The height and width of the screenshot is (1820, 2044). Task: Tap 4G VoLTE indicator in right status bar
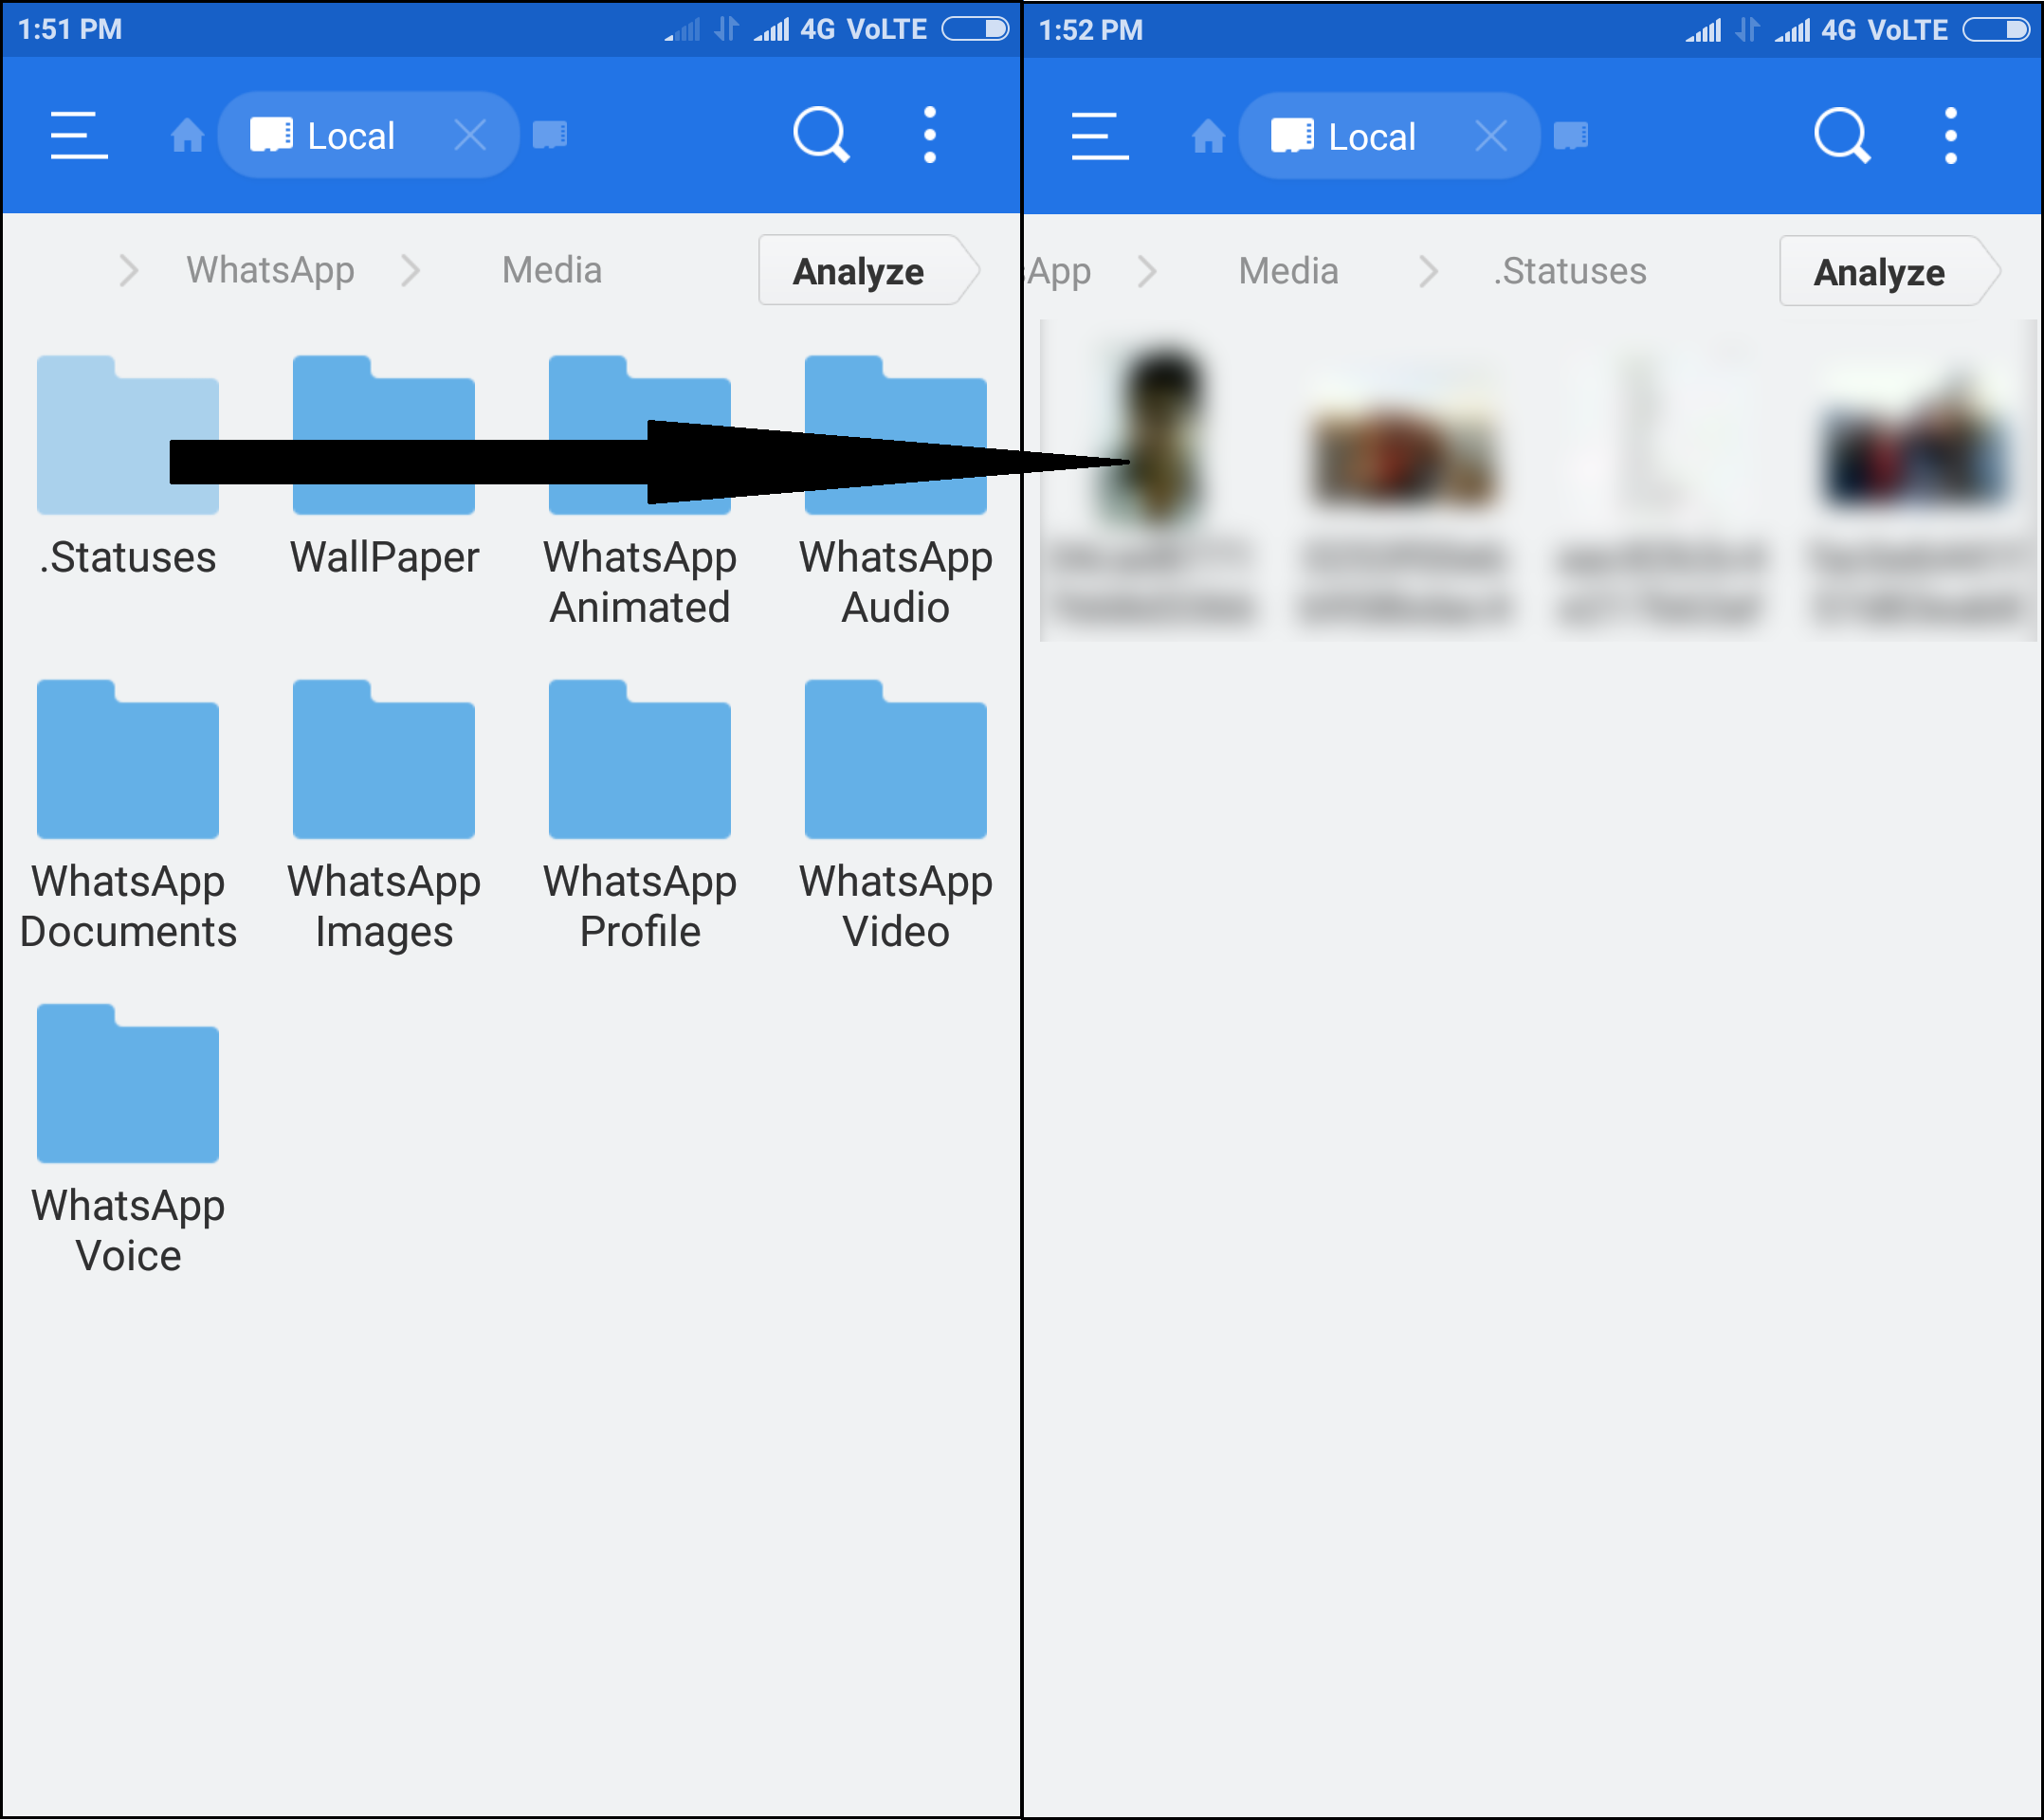click(x=1883, y=30)
